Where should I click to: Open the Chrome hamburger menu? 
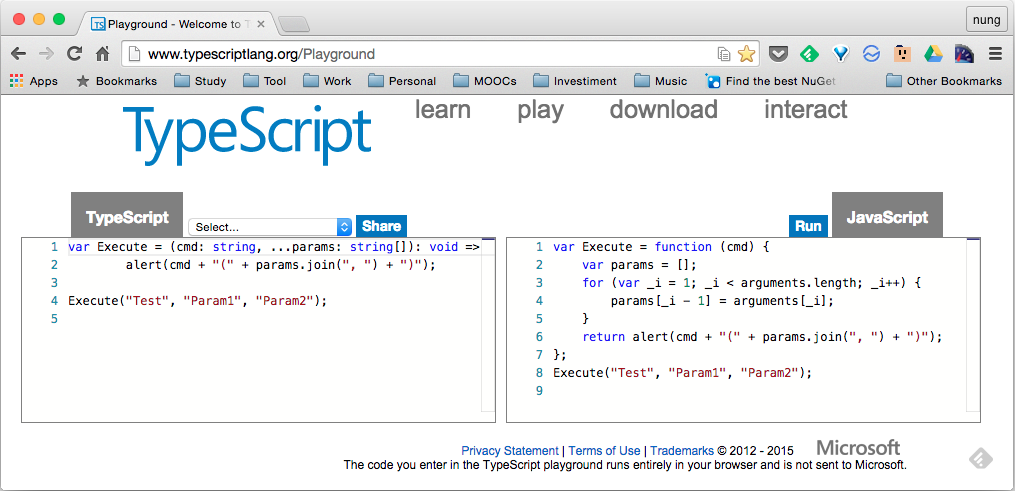[x=995, y=54]
